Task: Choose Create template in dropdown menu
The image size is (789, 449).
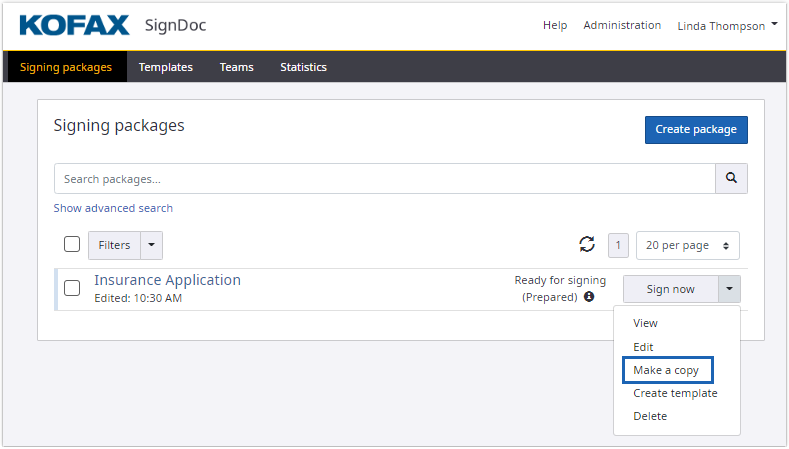Action: (x=675, y=393)
